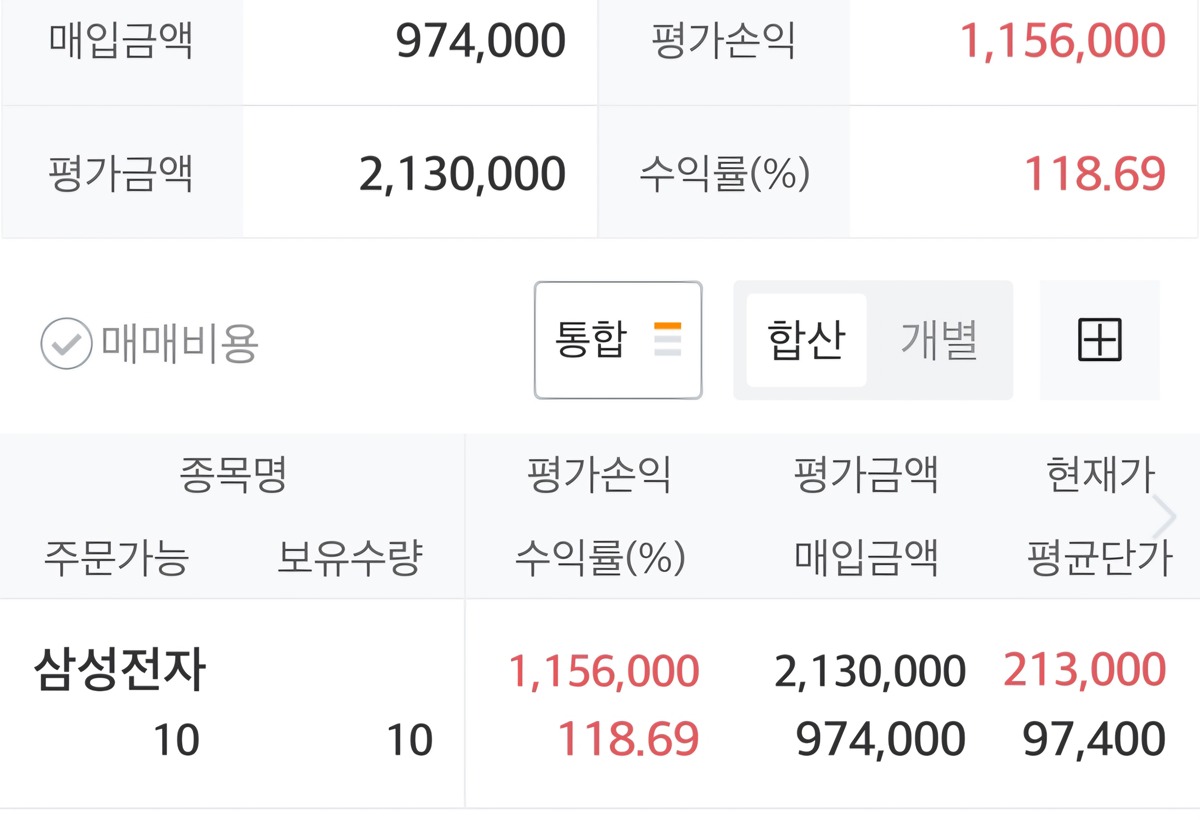Click 삼성전자 current price 213,000
This screenshot has height=820, width=1200.
[1084, 670]
